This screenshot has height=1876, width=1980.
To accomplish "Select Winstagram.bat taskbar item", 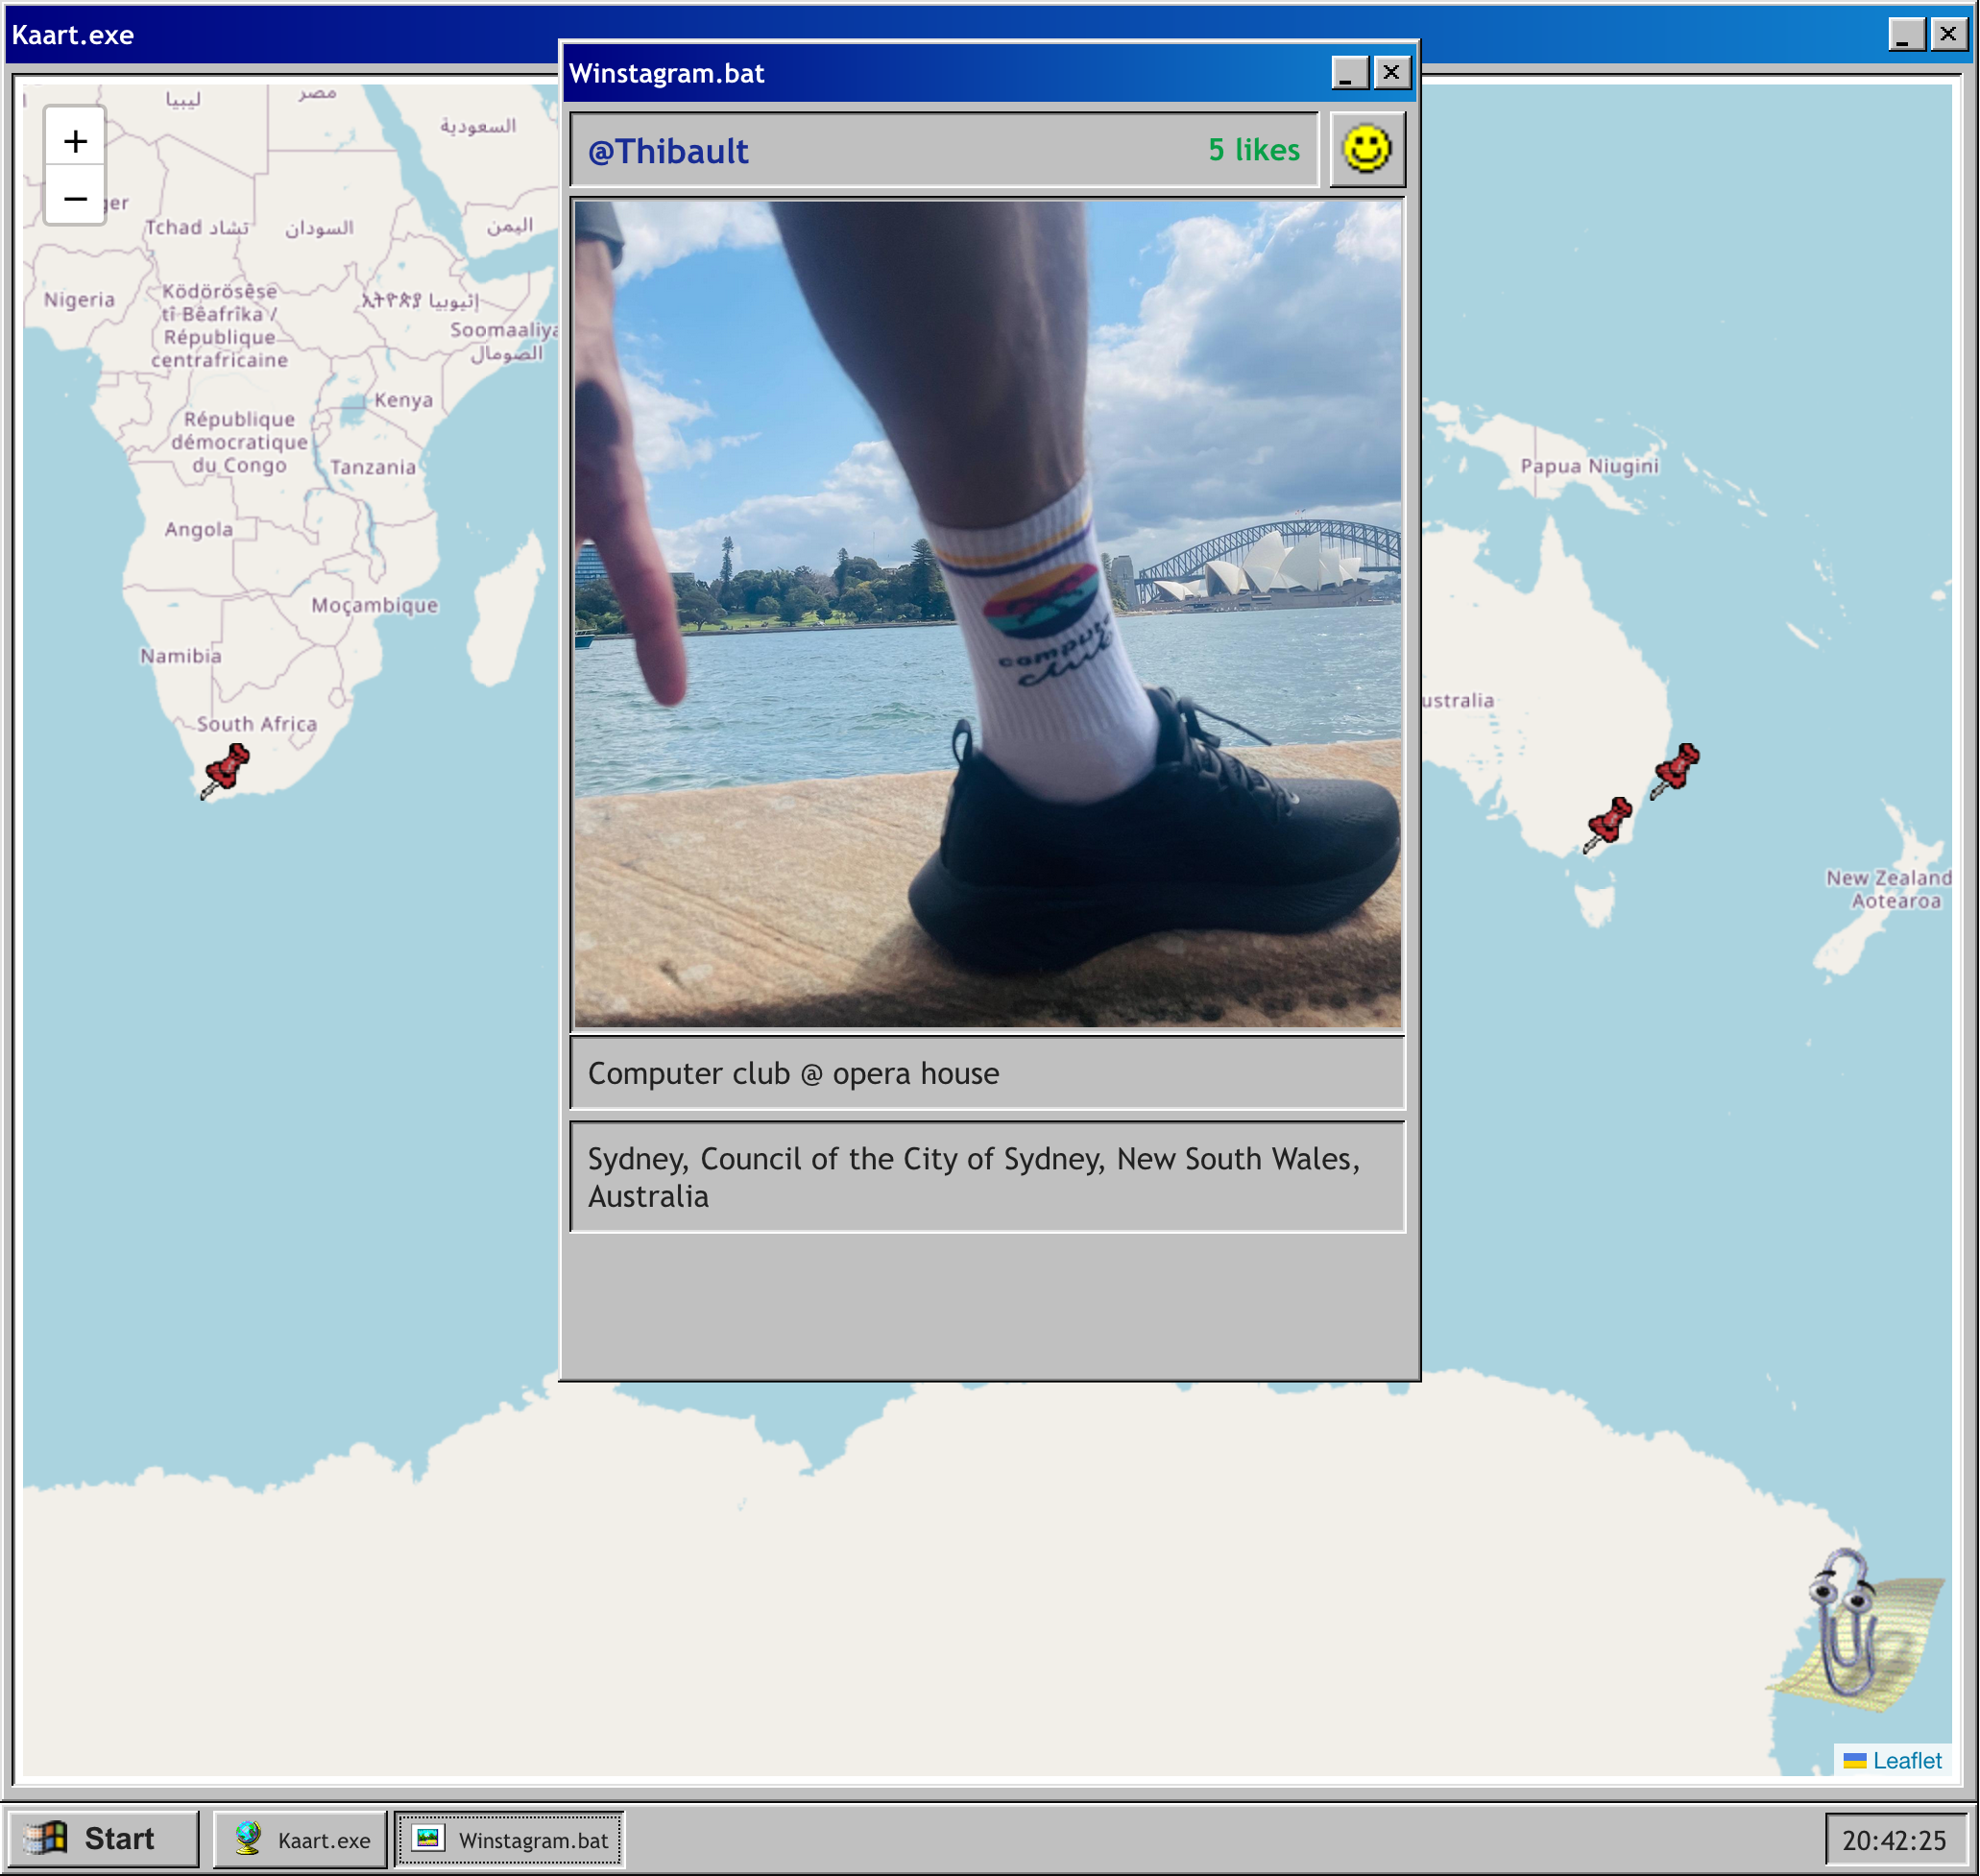I will (510, 1839).
